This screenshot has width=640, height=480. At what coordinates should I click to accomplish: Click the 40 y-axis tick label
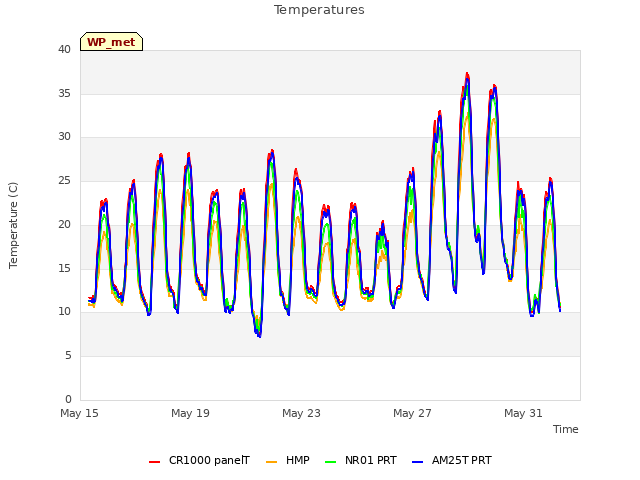point(64,49)
